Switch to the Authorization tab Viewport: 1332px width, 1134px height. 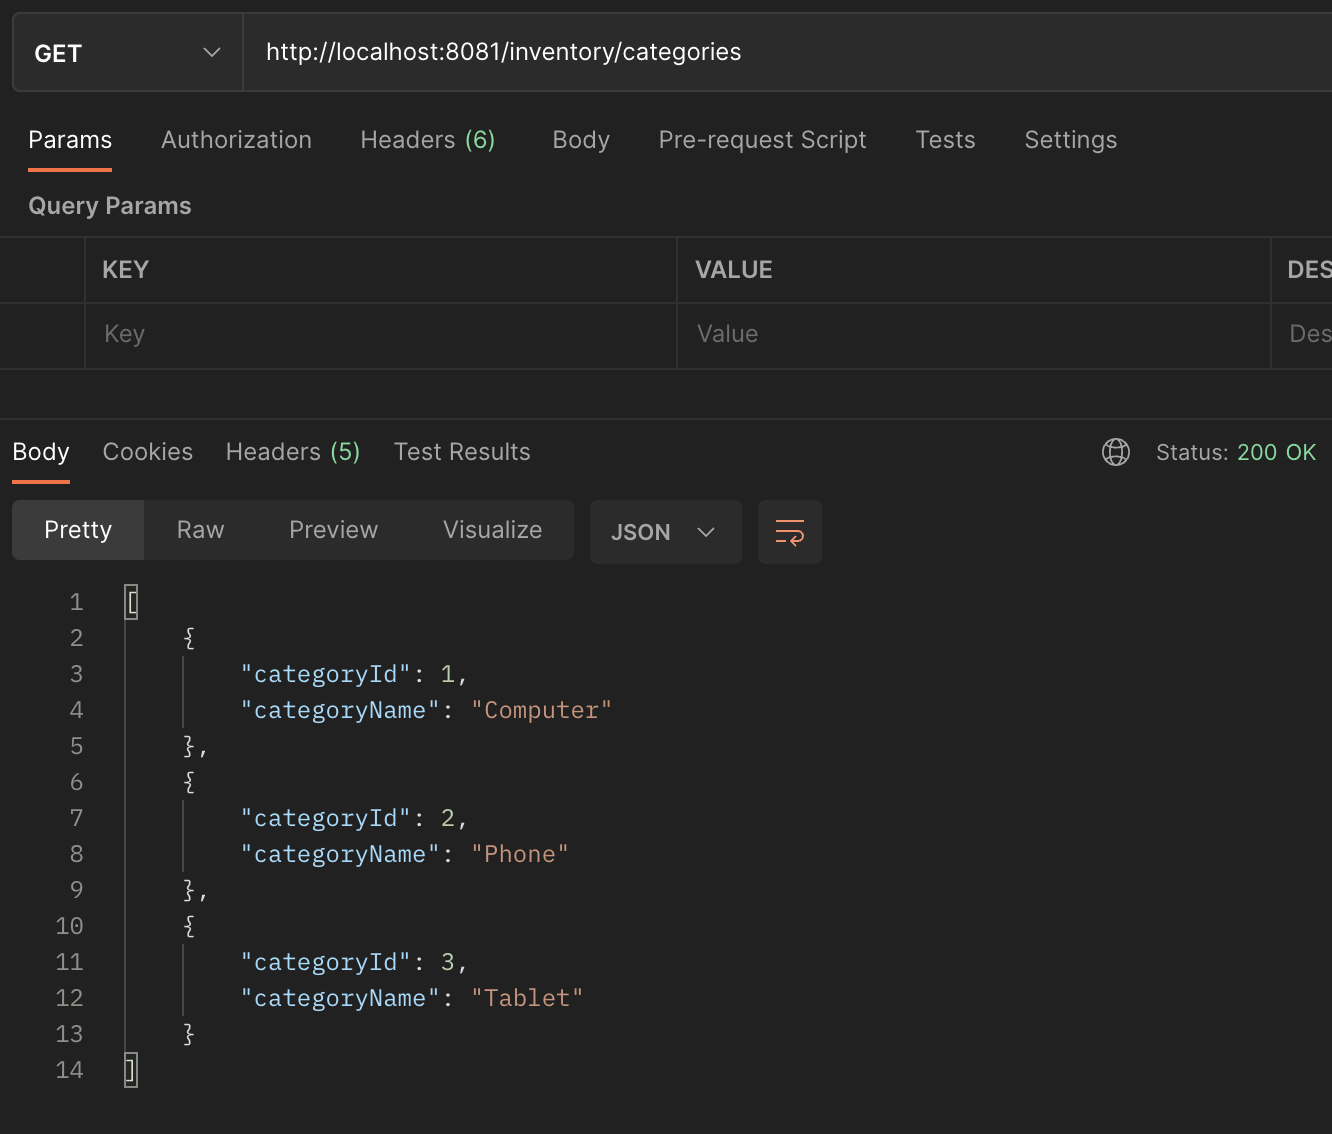tap(236, 140)
